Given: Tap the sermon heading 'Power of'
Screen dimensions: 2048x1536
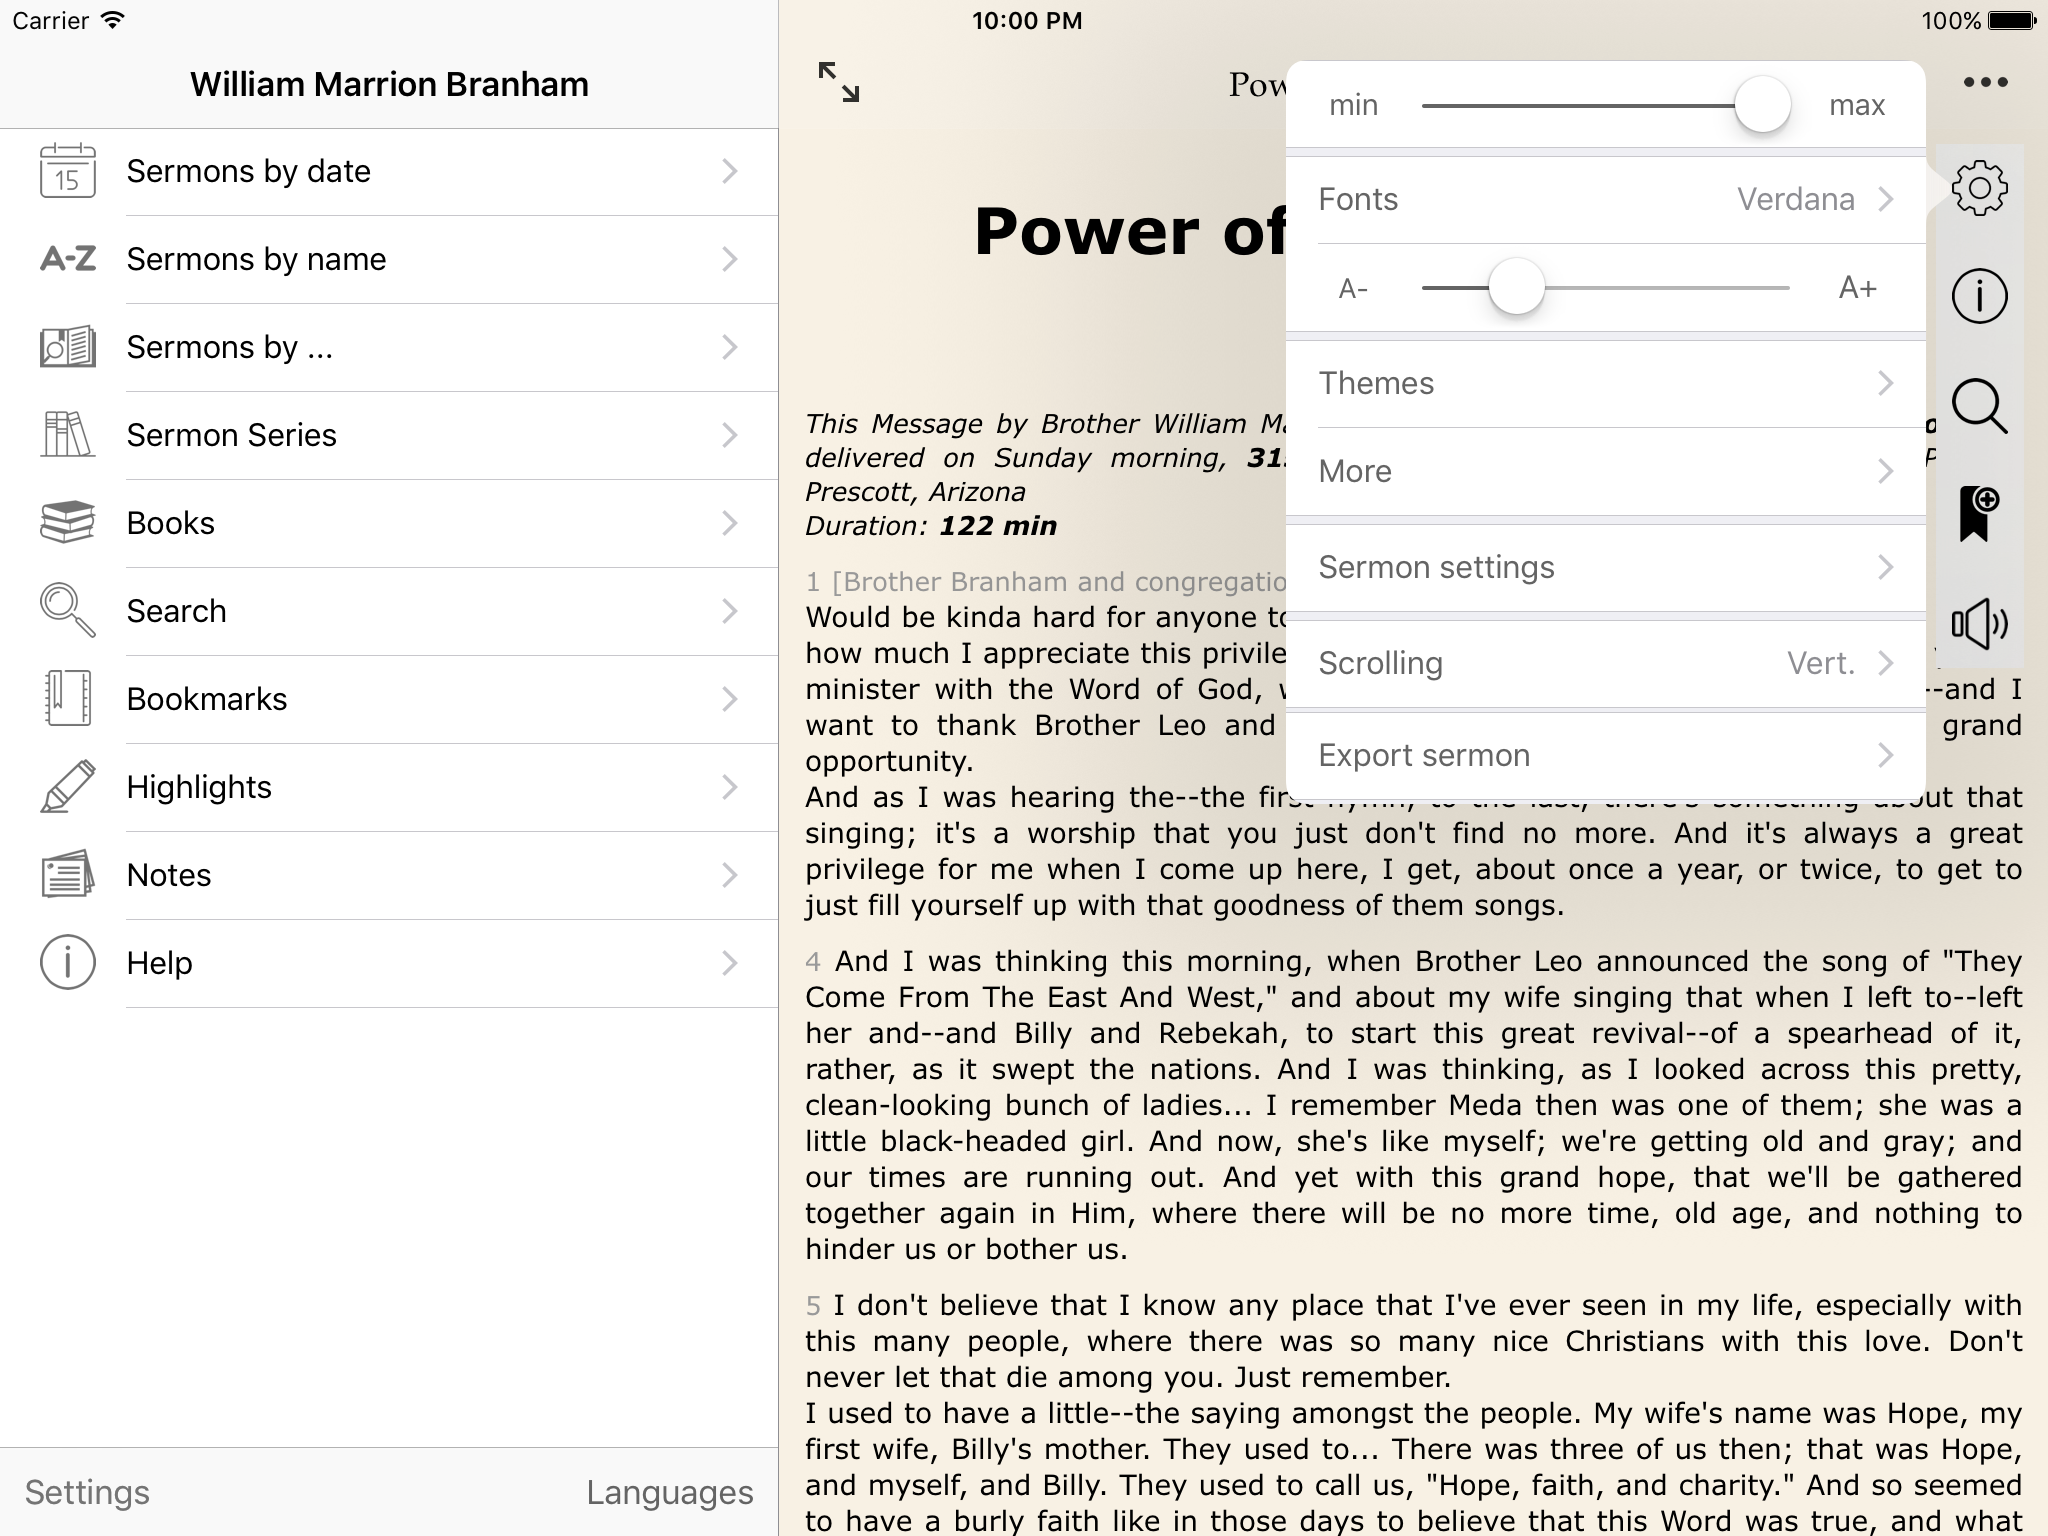Looking at the screenshot, I should coord(1130,231).
